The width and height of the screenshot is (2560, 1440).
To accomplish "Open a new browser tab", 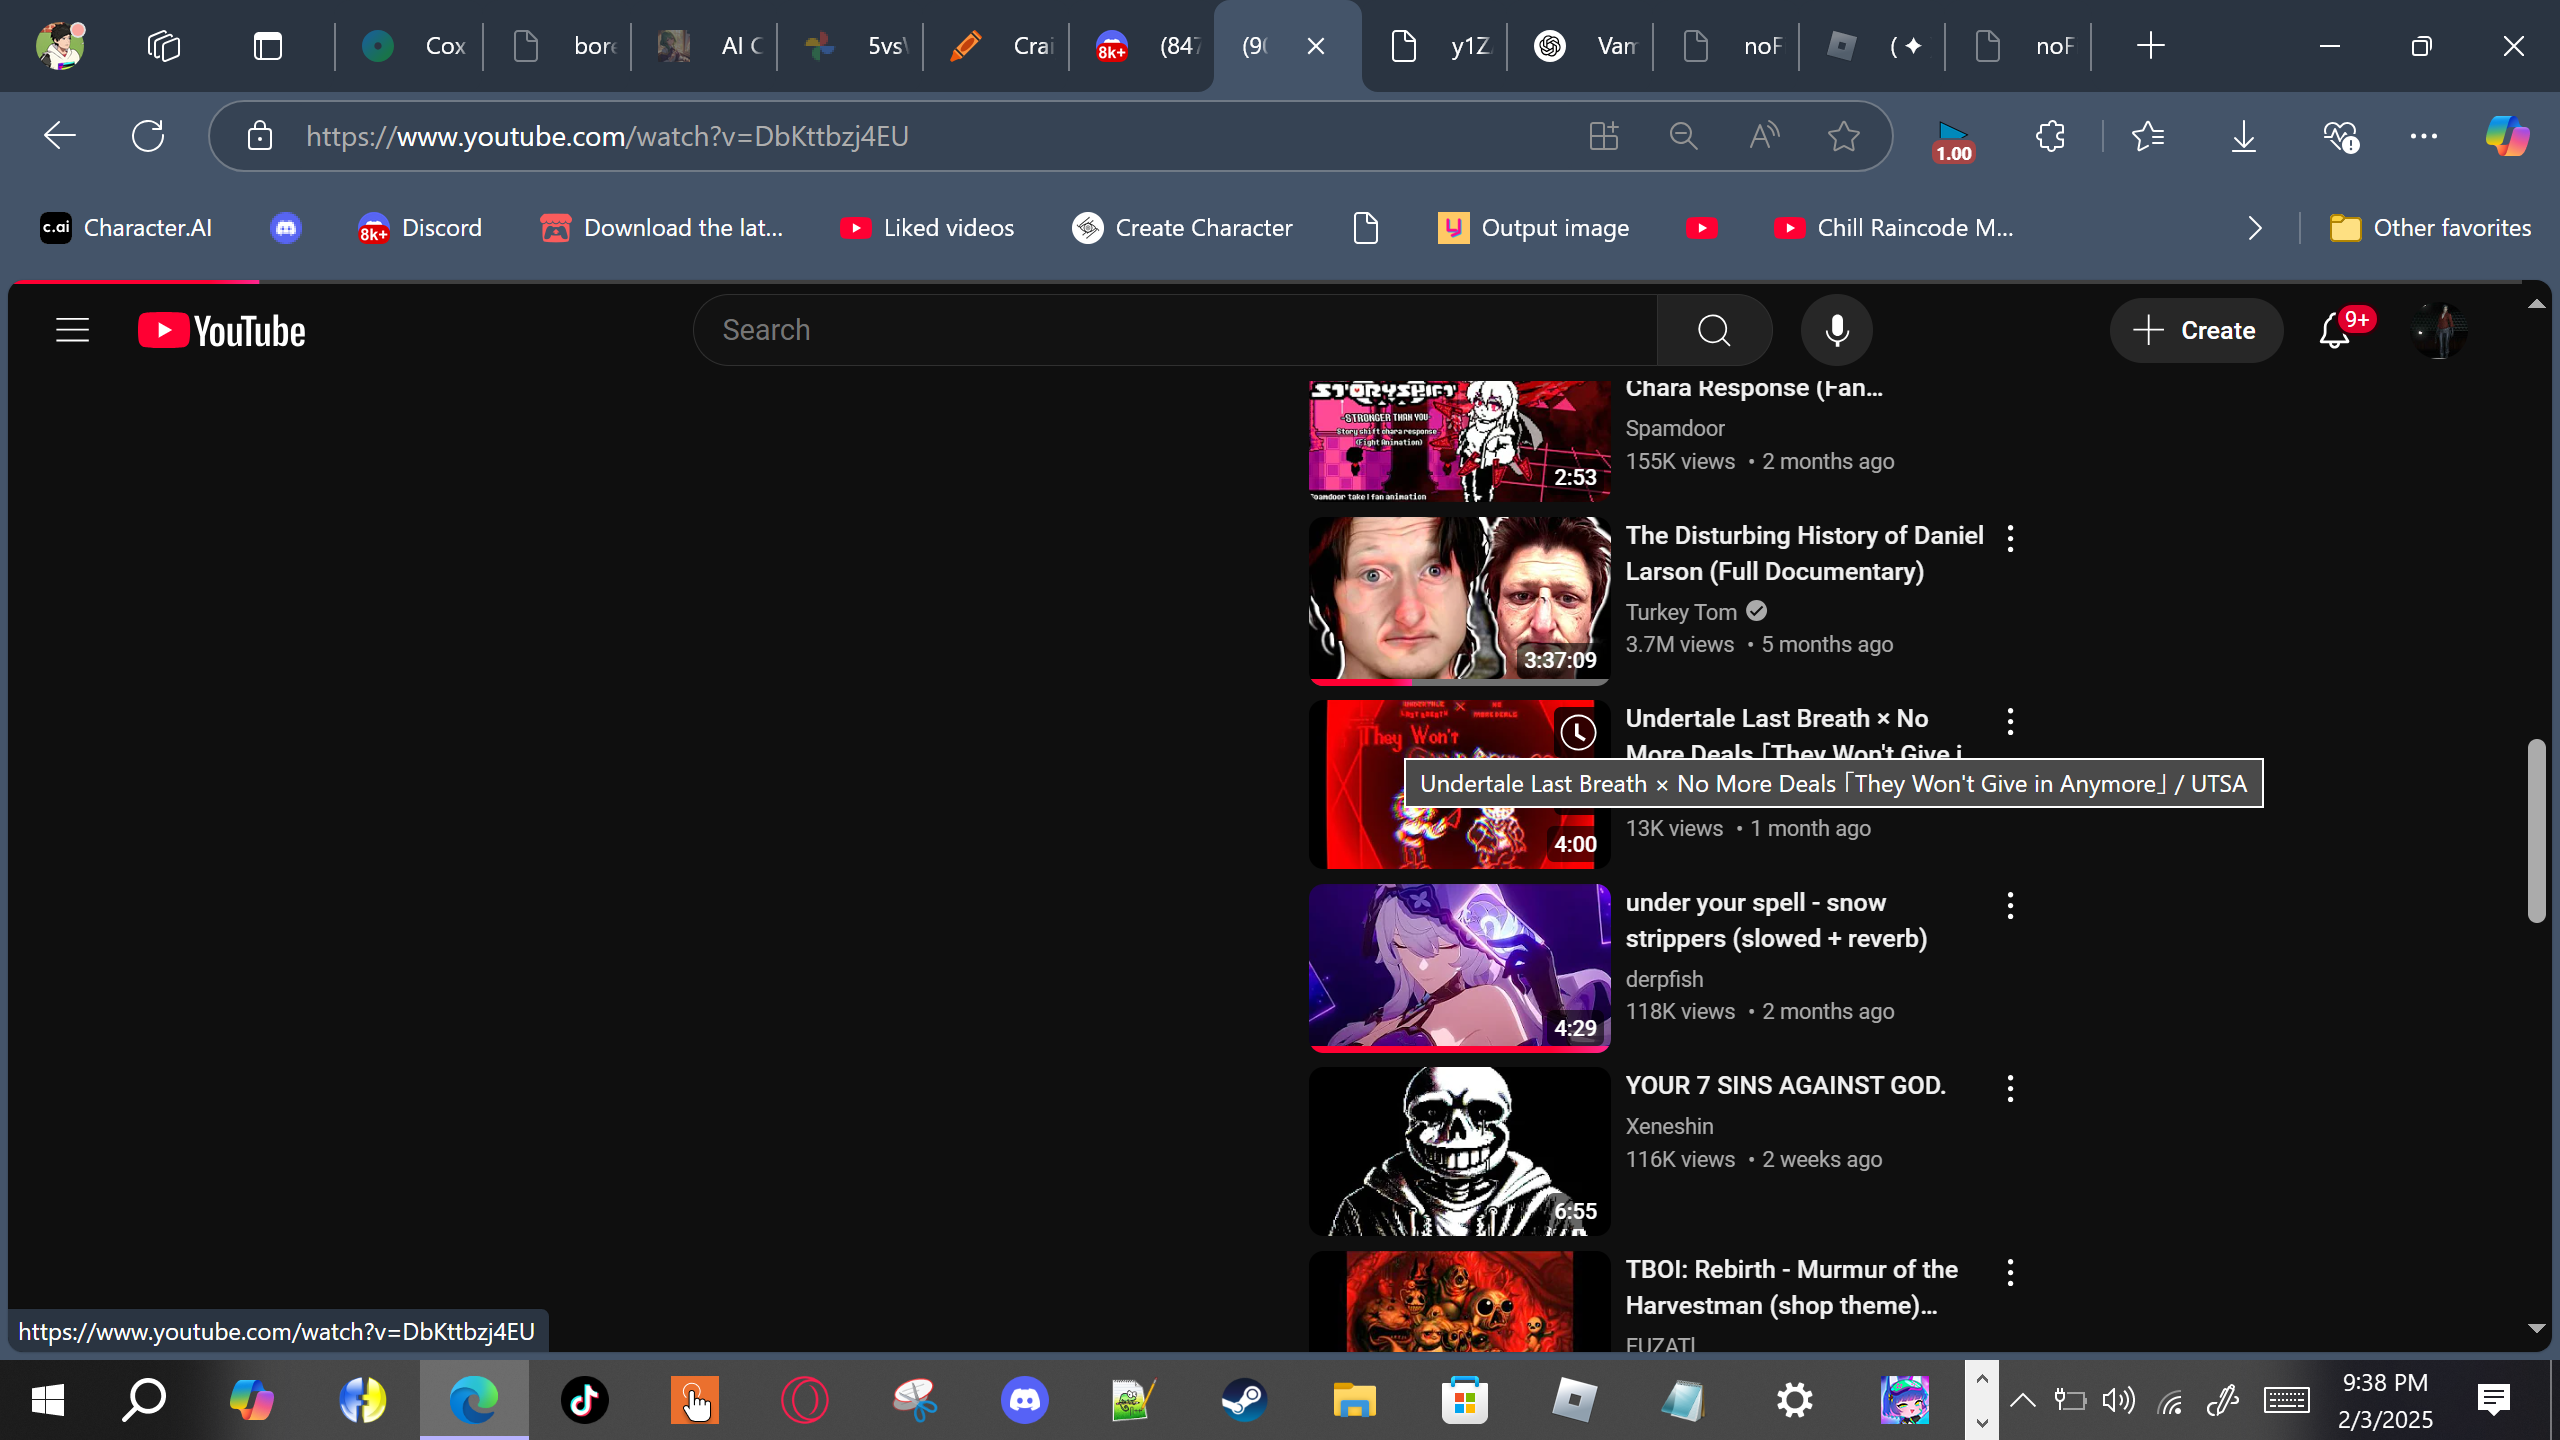I will click(2150, 46).
